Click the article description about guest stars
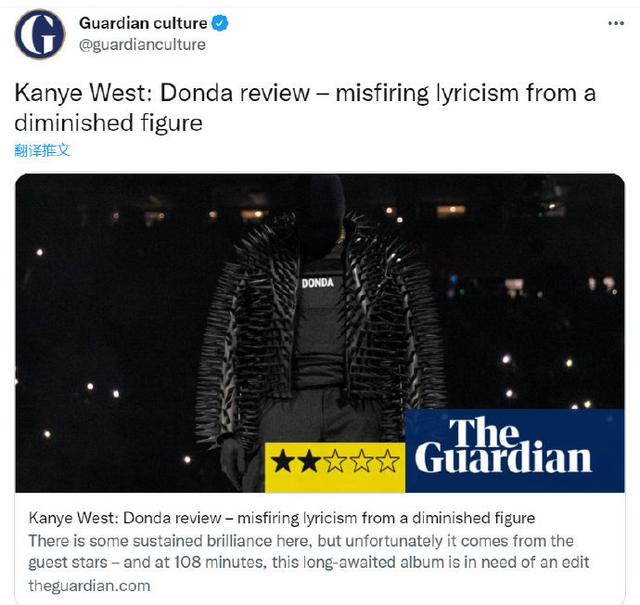The image size is (640, 605). tap(309, 552)
